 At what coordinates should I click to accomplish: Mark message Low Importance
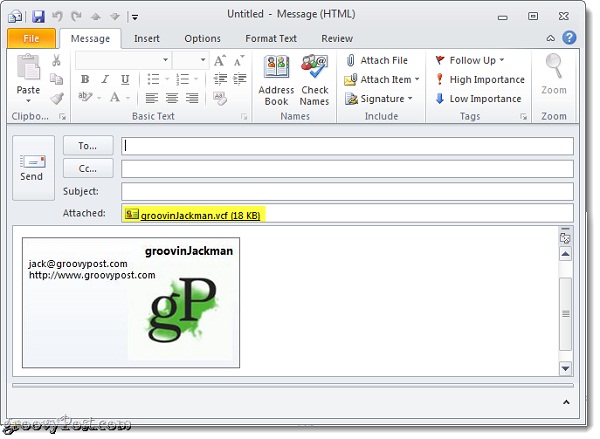pos(478,99)
